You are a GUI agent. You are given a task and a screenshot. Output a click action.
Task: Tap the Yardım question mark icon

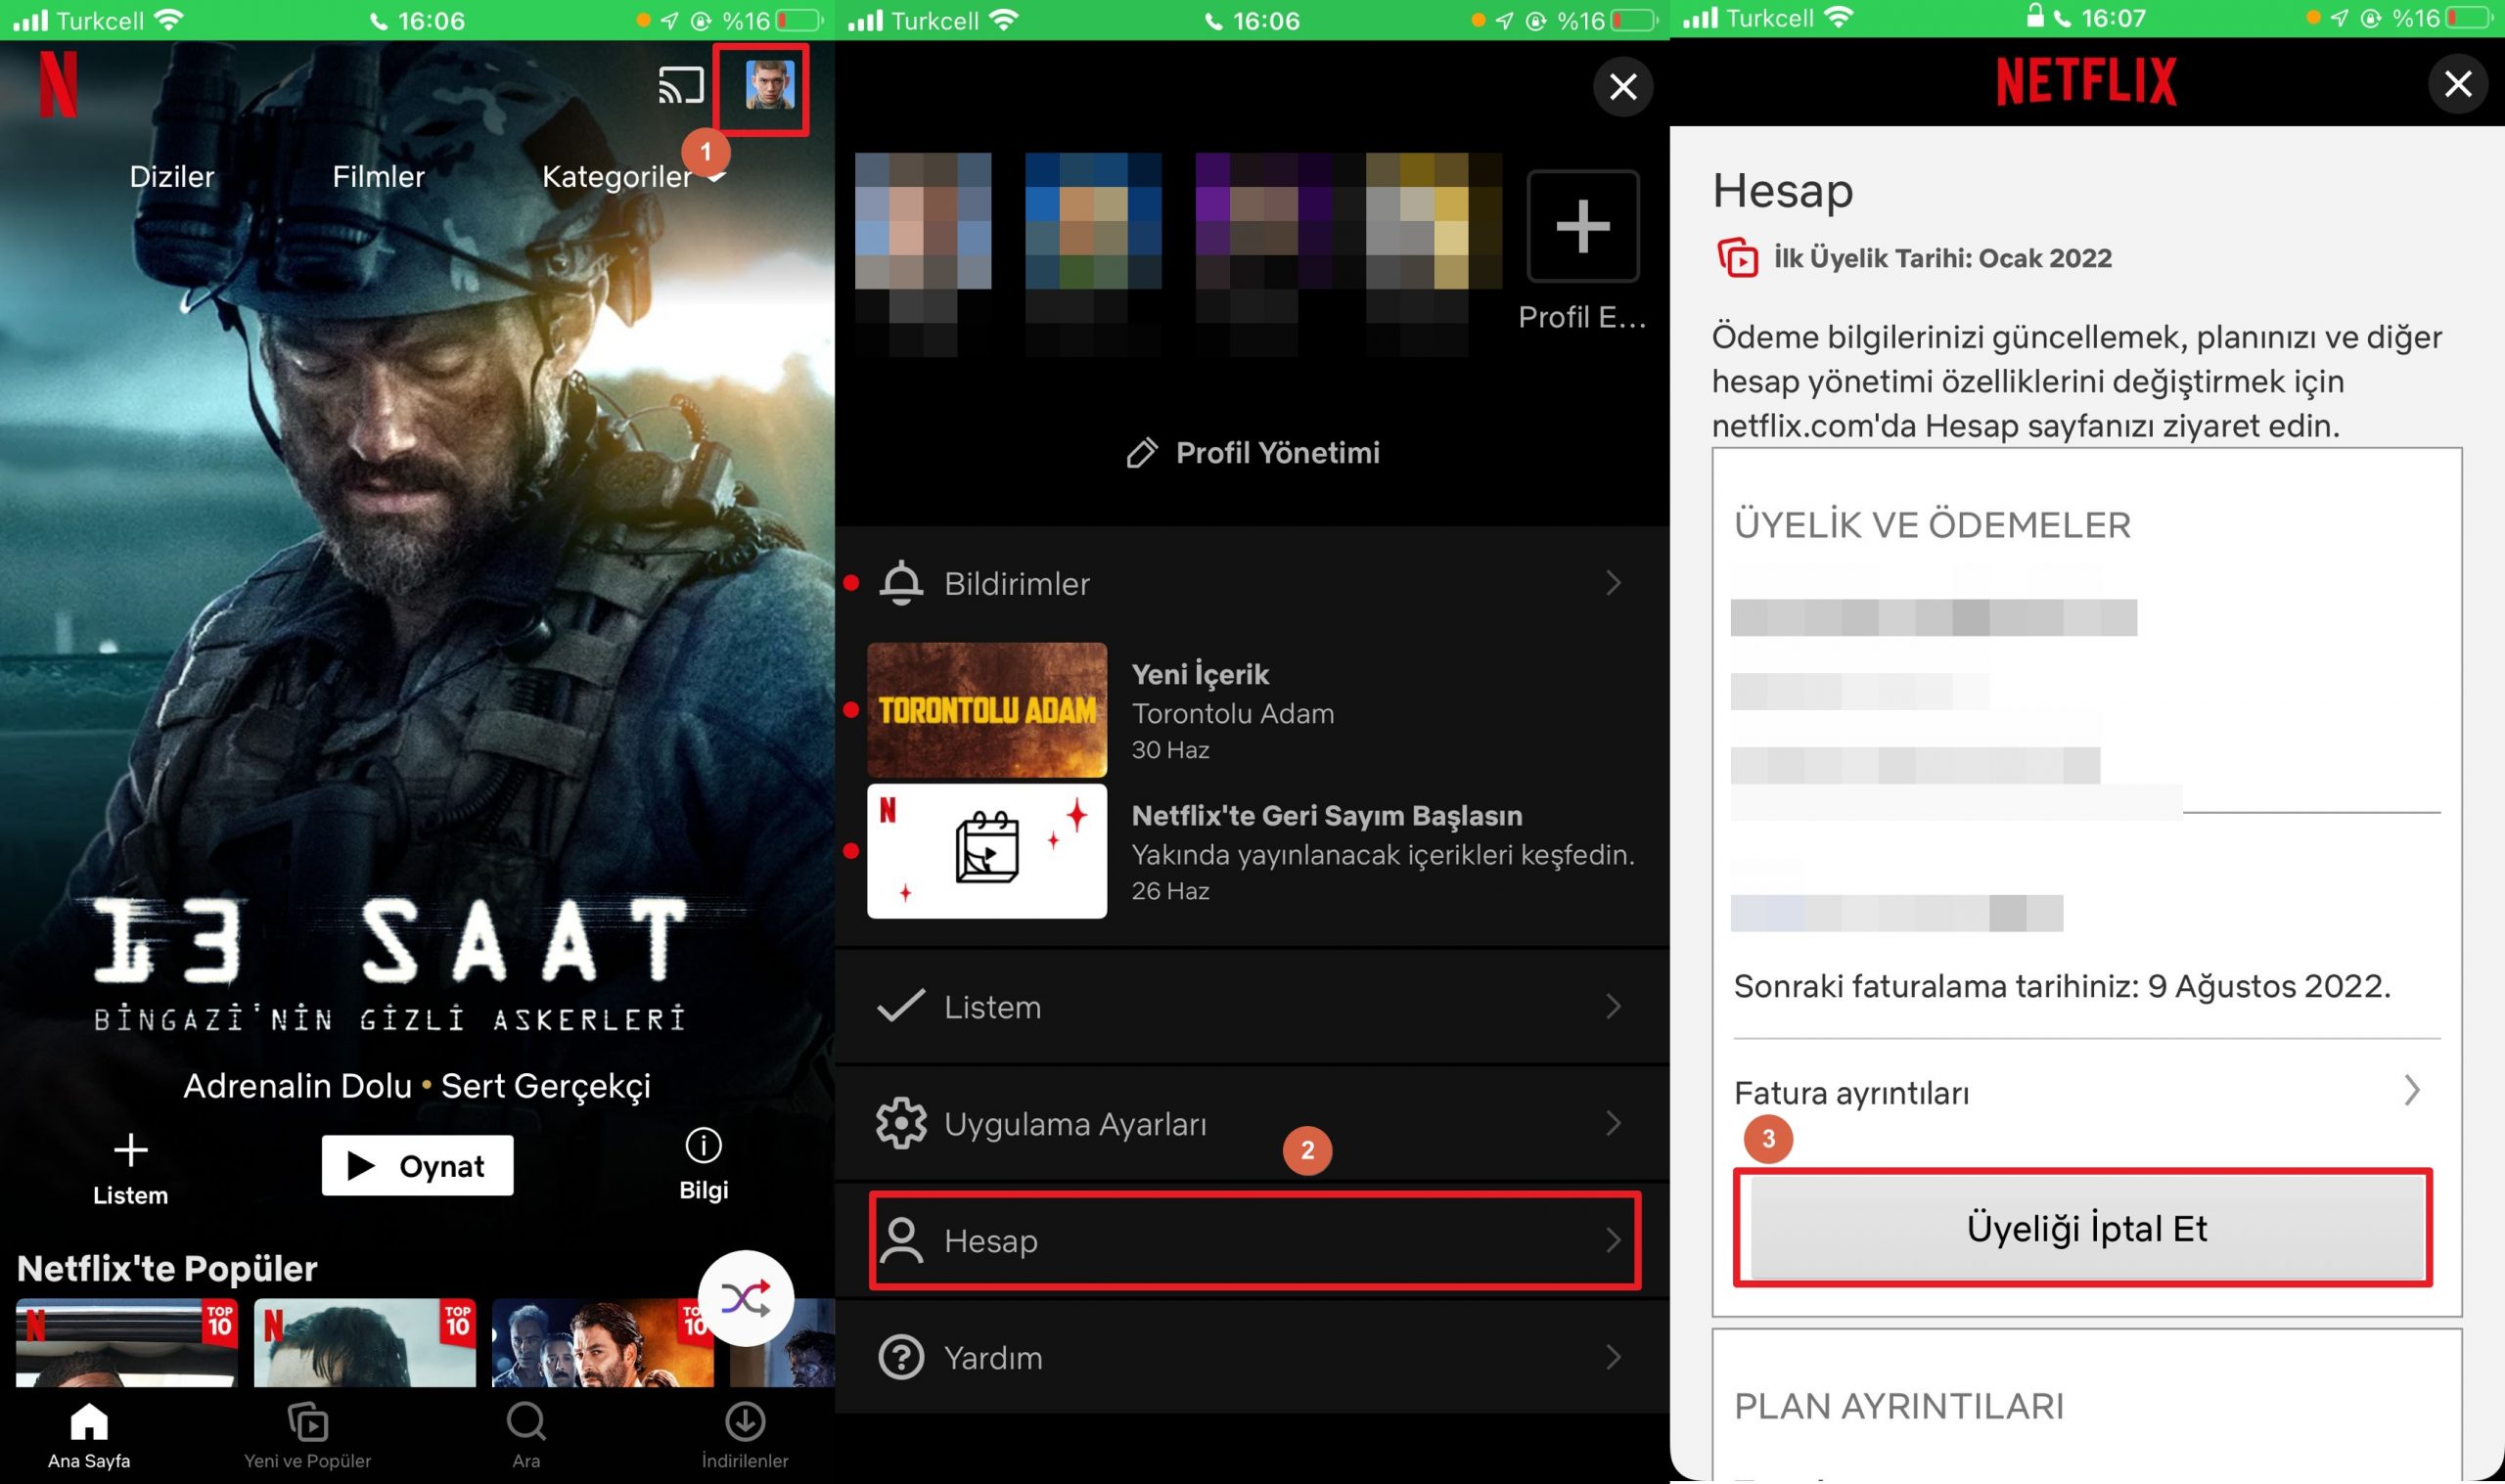coord(900,1357)
